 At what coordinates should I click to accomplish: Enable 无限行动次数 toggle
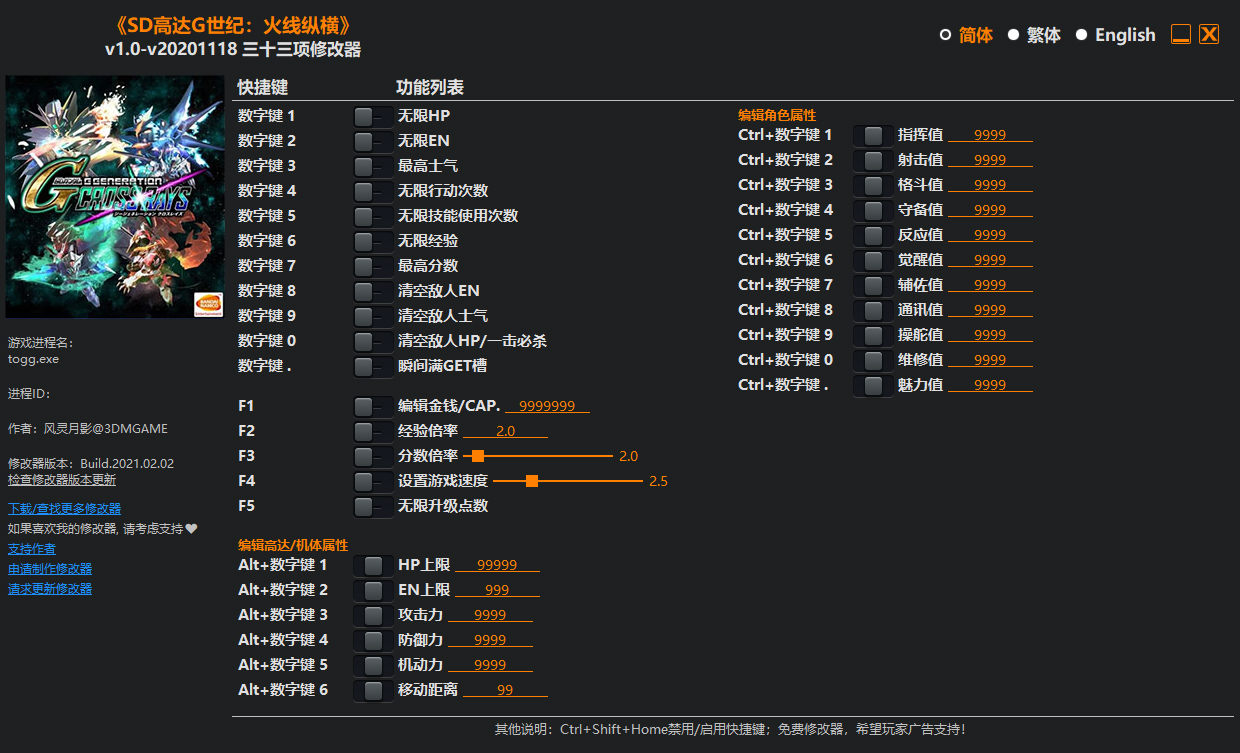point(373,191)
